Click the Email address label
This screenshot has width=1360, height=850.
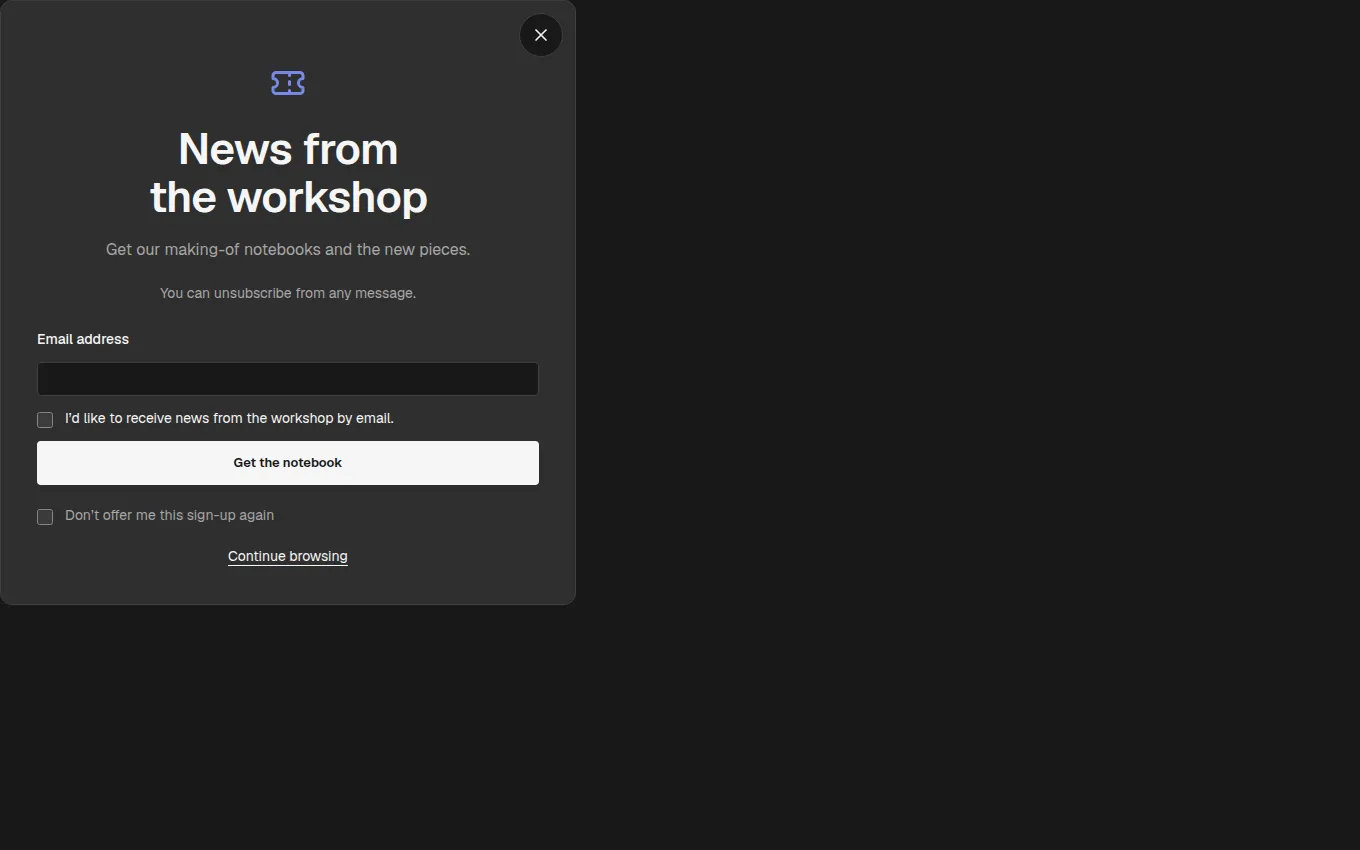pyautogui.click(x=83, y=339)
